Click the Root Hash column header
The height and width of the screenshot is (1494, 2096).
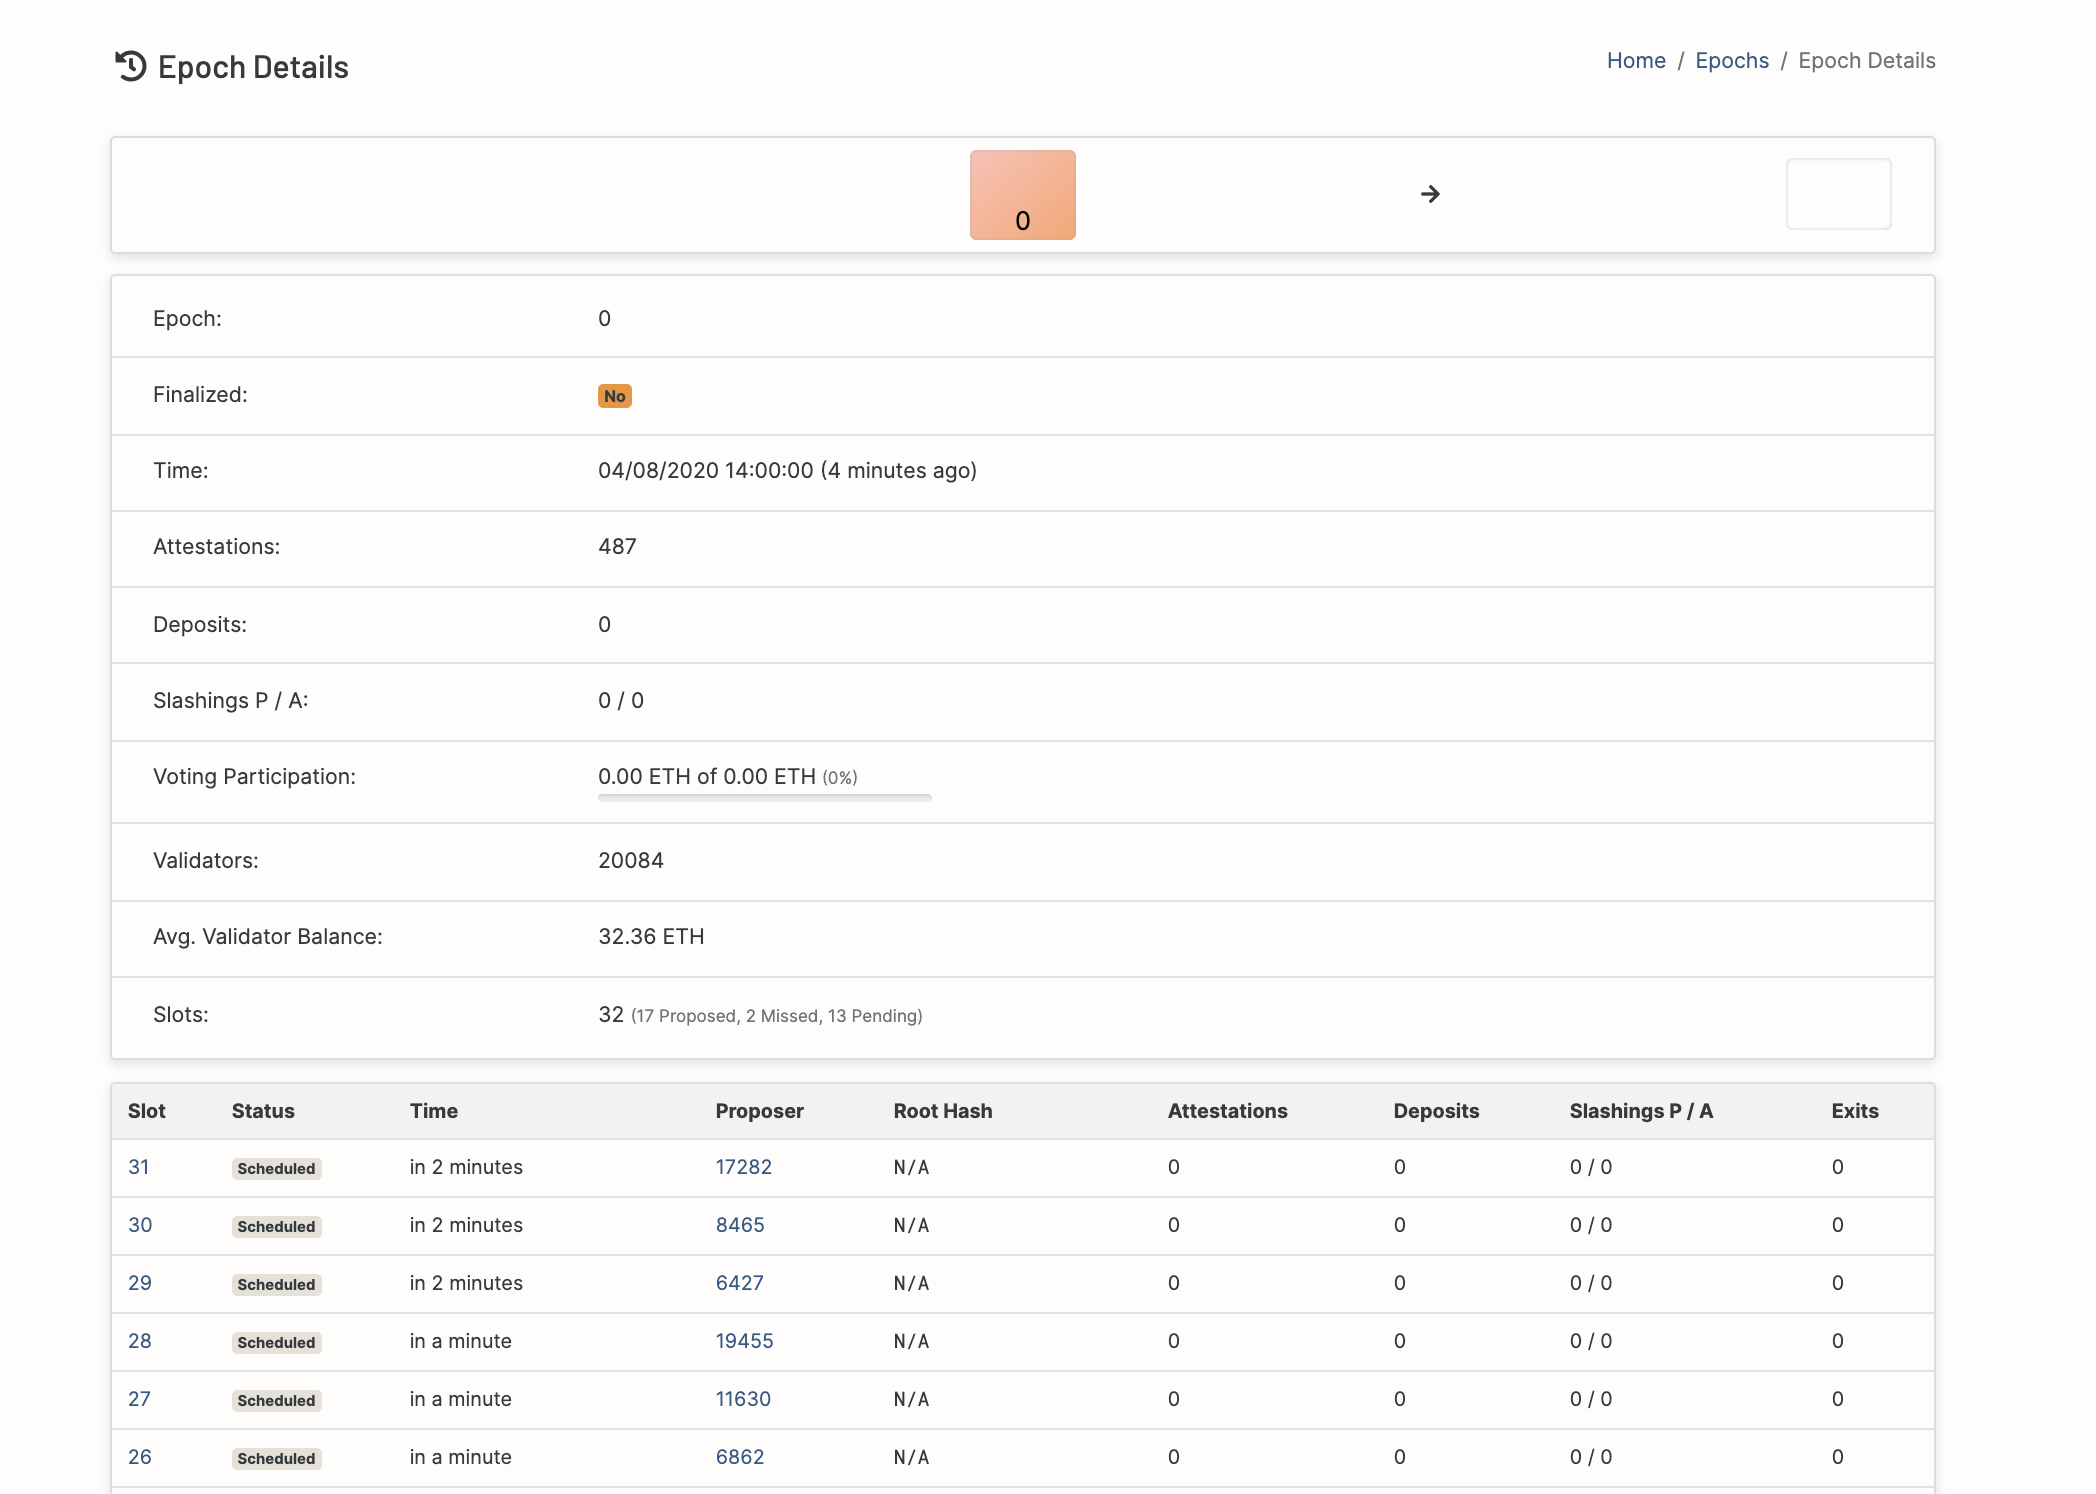943,1111
